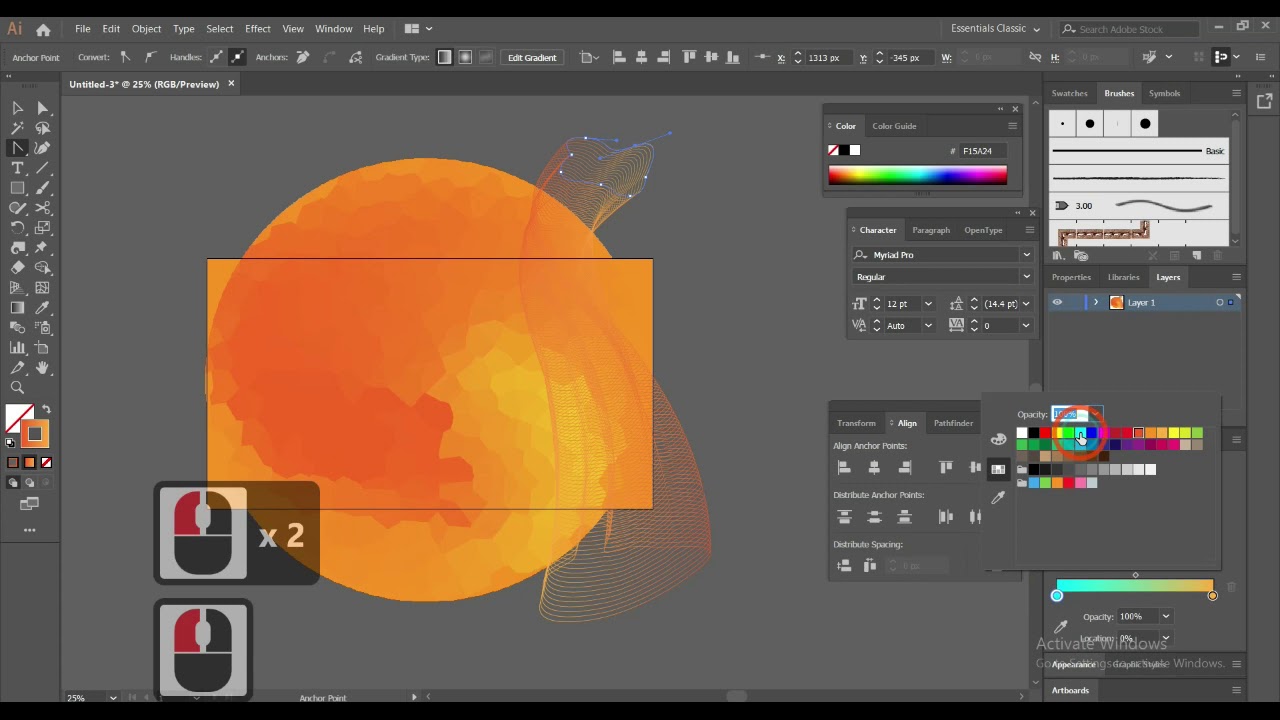Choose the Hand tool

(x=42, y=368)
